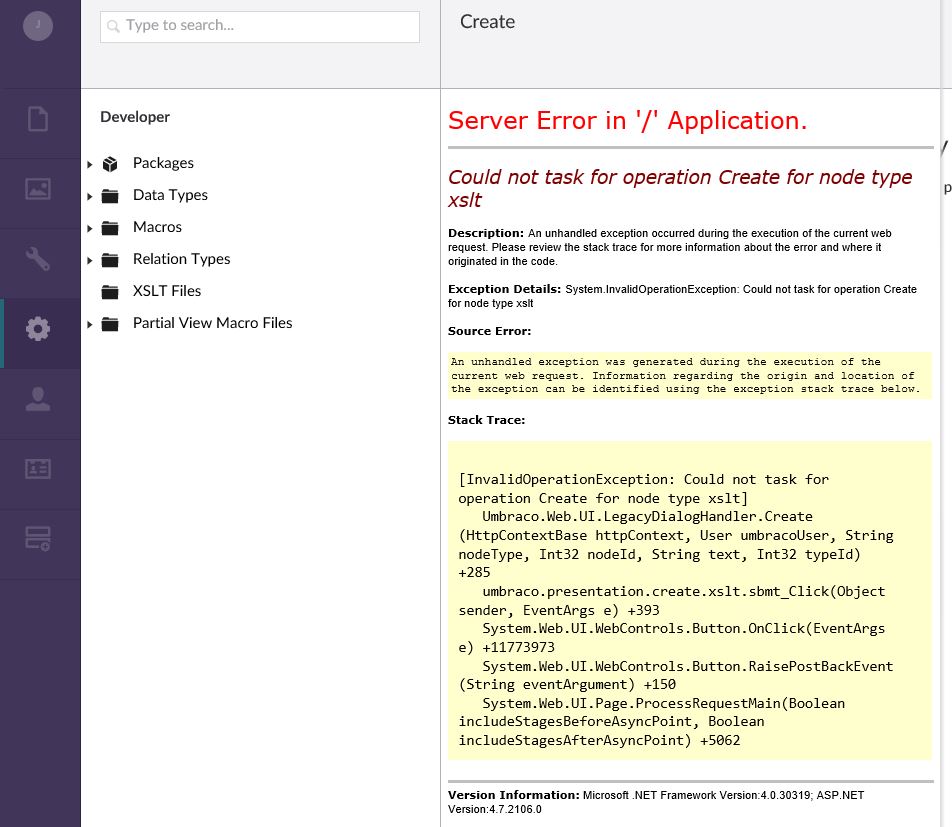Click the XSLT Files folder icon

coord(110,292)
